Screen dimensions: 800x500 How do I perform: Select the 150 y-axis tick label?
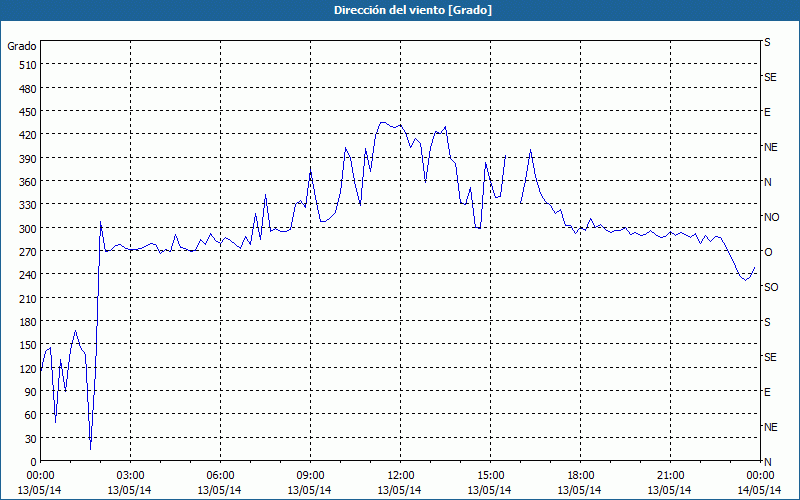(x=28, y=345)
